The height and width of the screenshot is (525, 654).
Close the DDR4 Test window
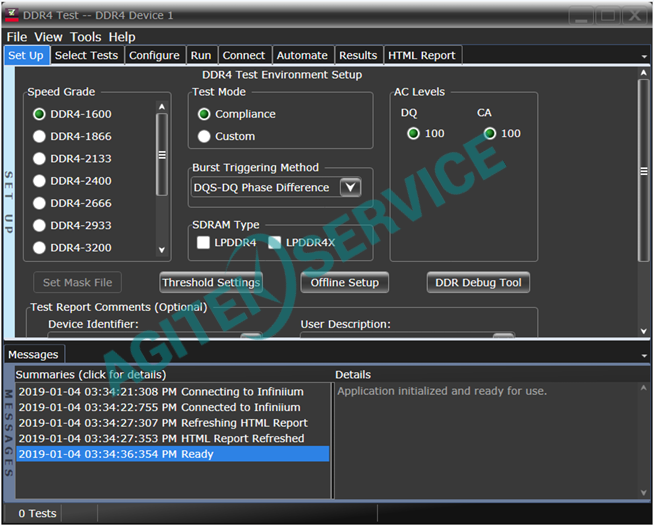(x=635, y=15)
